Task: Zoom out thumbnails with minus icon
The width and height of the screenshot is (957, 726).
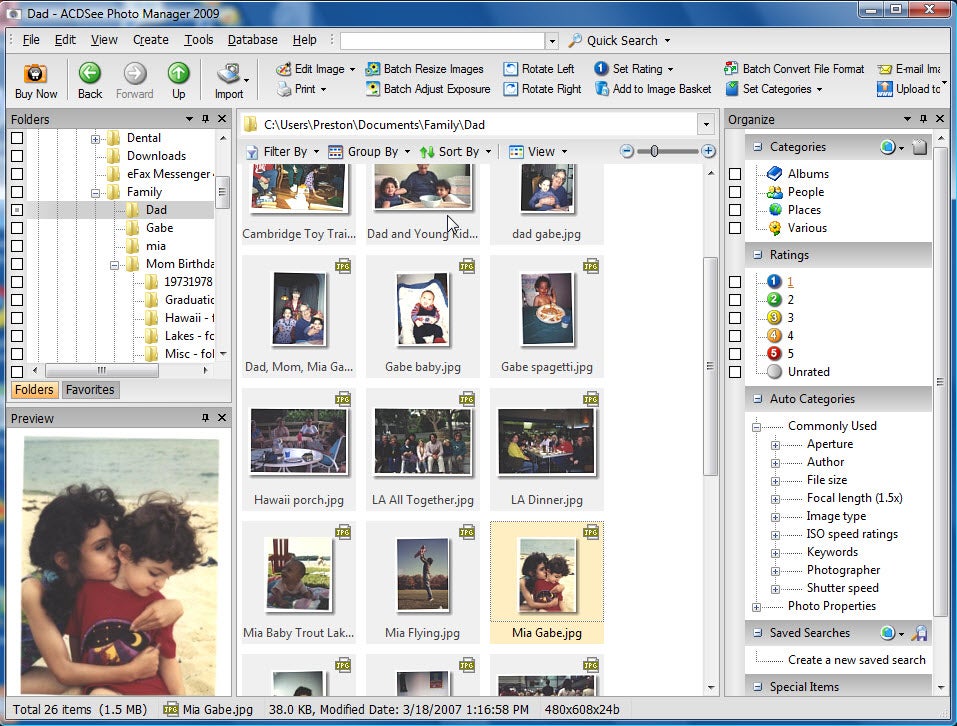Action: [x=627, y=151]
